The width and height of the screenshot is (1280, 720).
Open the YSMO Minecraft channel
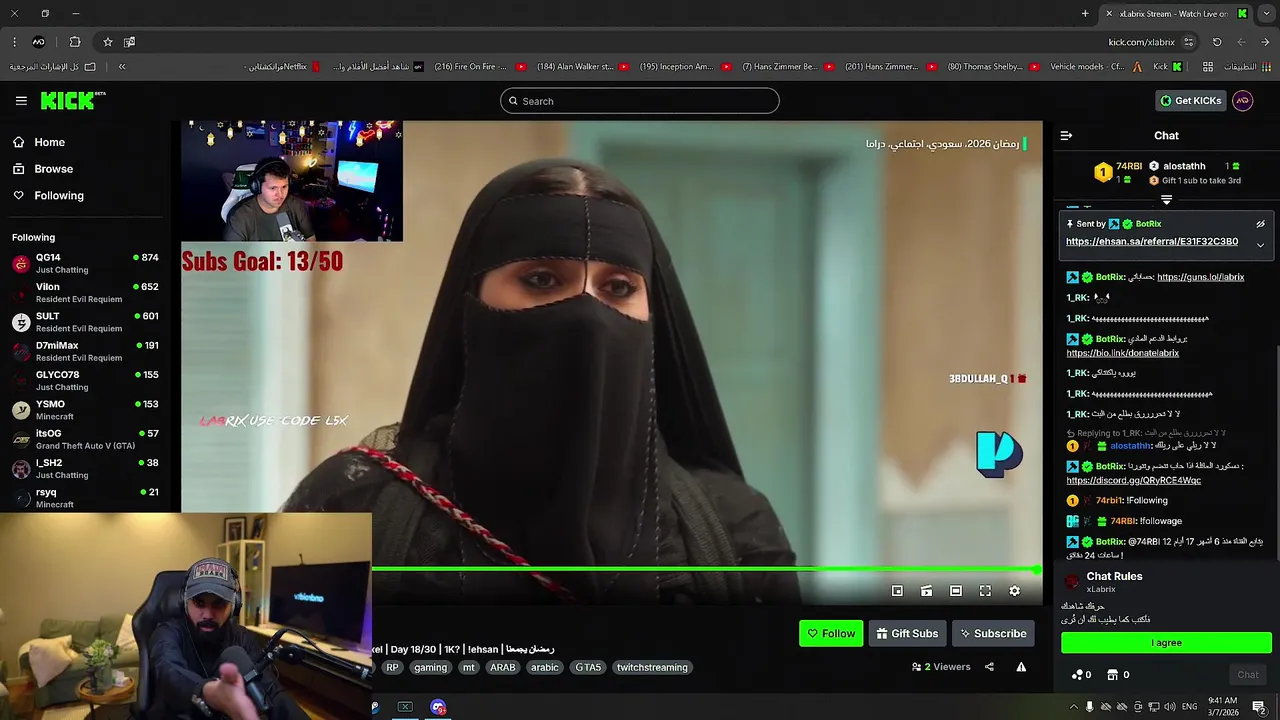point(85,410)
